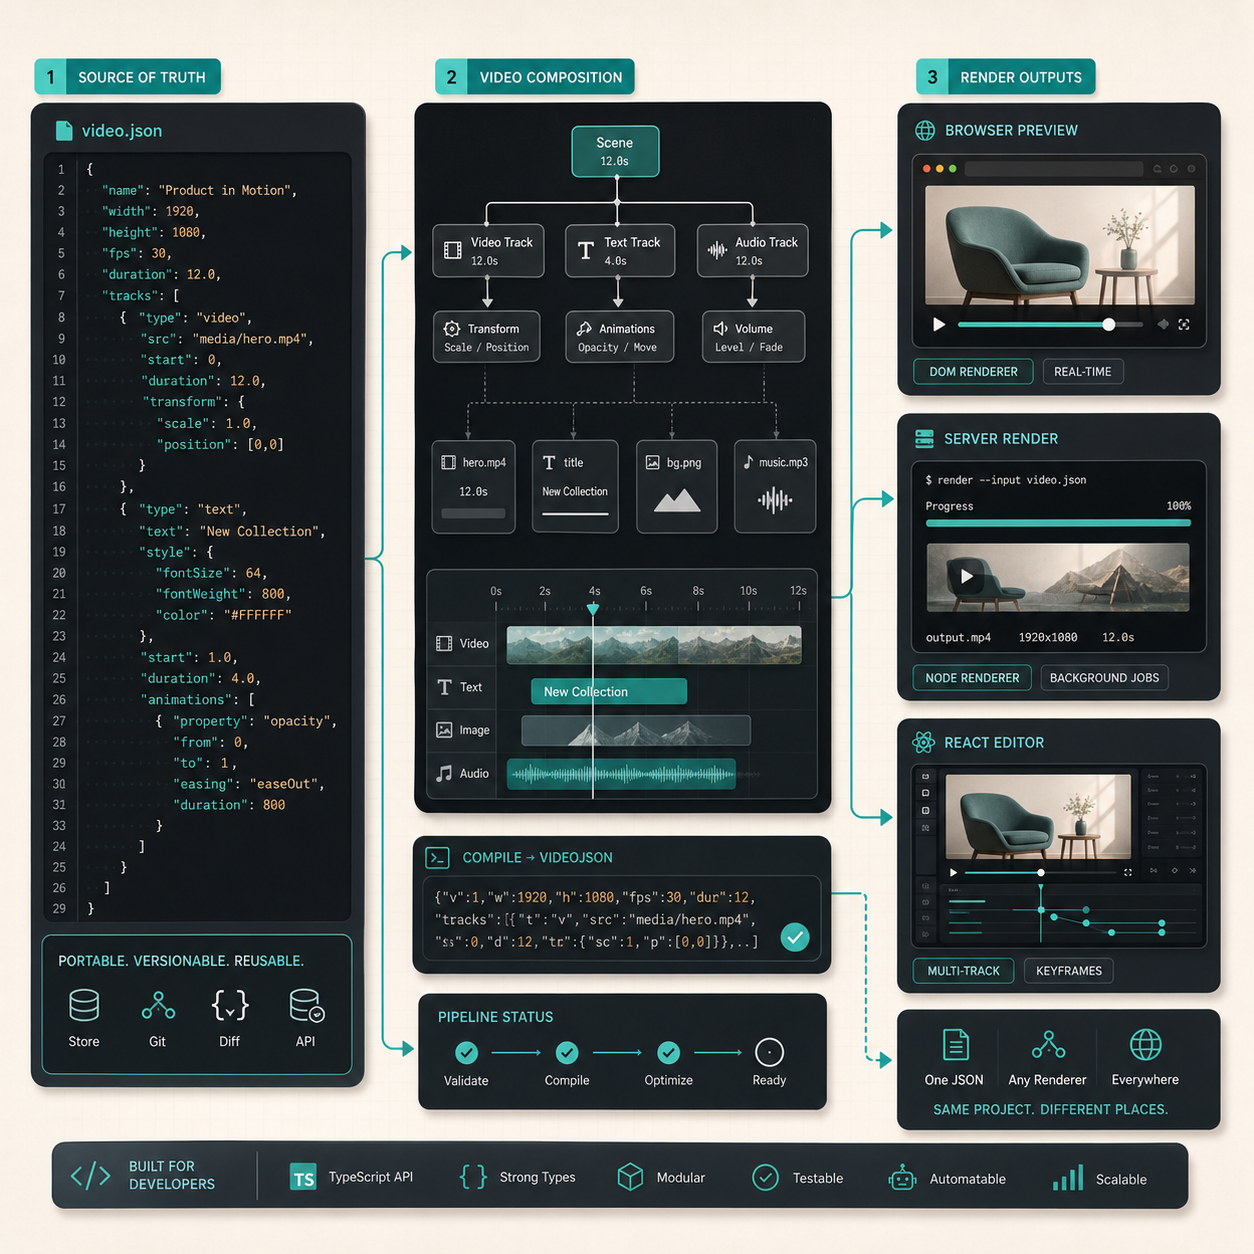Image resolution: width=1254 pixels, height=1254 pixels.
Task: Click the KEYFRAMES button in React Editor
Action: [x=1069, y=970]
